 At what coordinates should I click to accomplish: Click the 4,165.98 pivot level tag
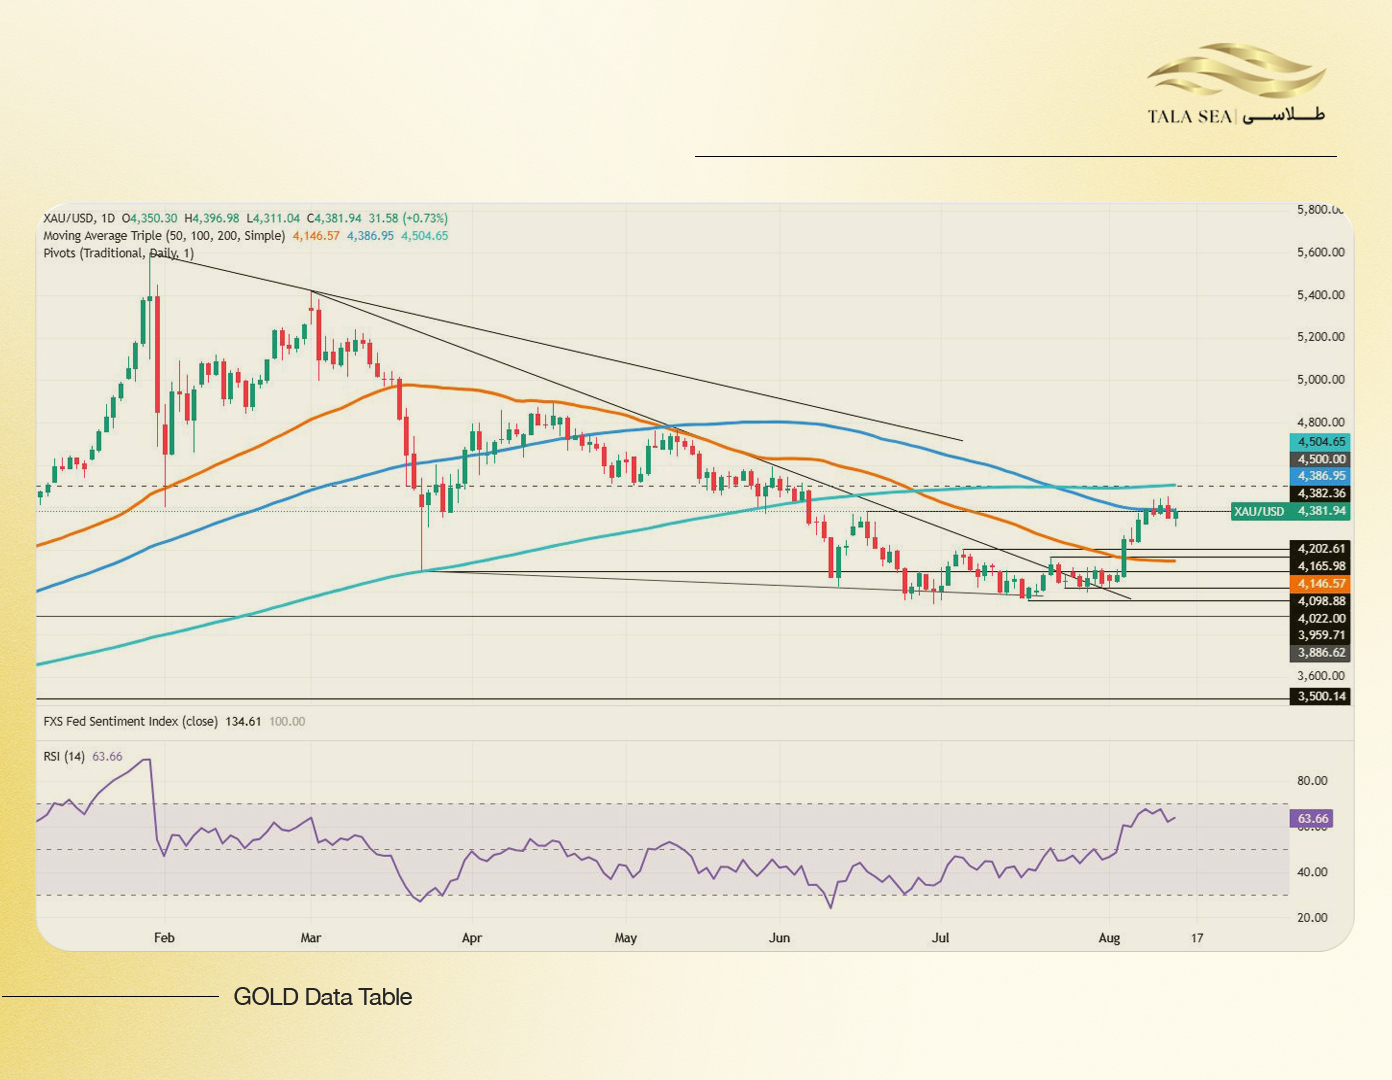[1320, 566]
